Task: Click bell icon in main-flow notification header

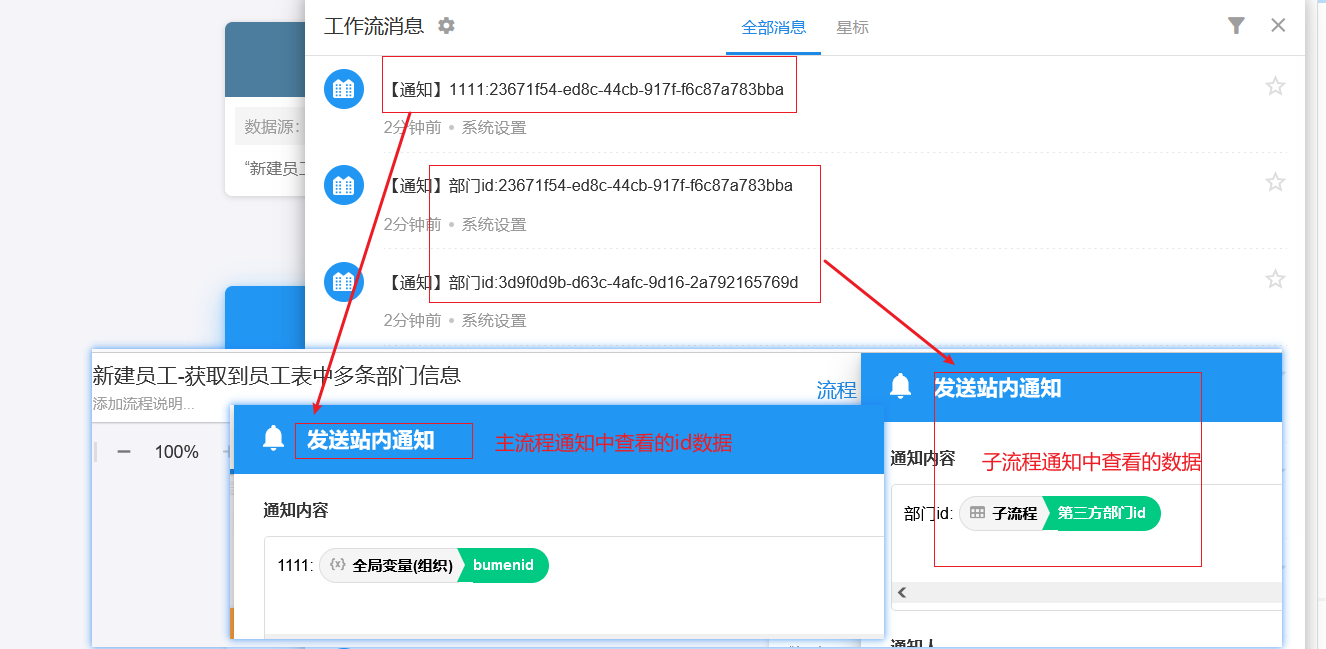Action: click(273, 438)
